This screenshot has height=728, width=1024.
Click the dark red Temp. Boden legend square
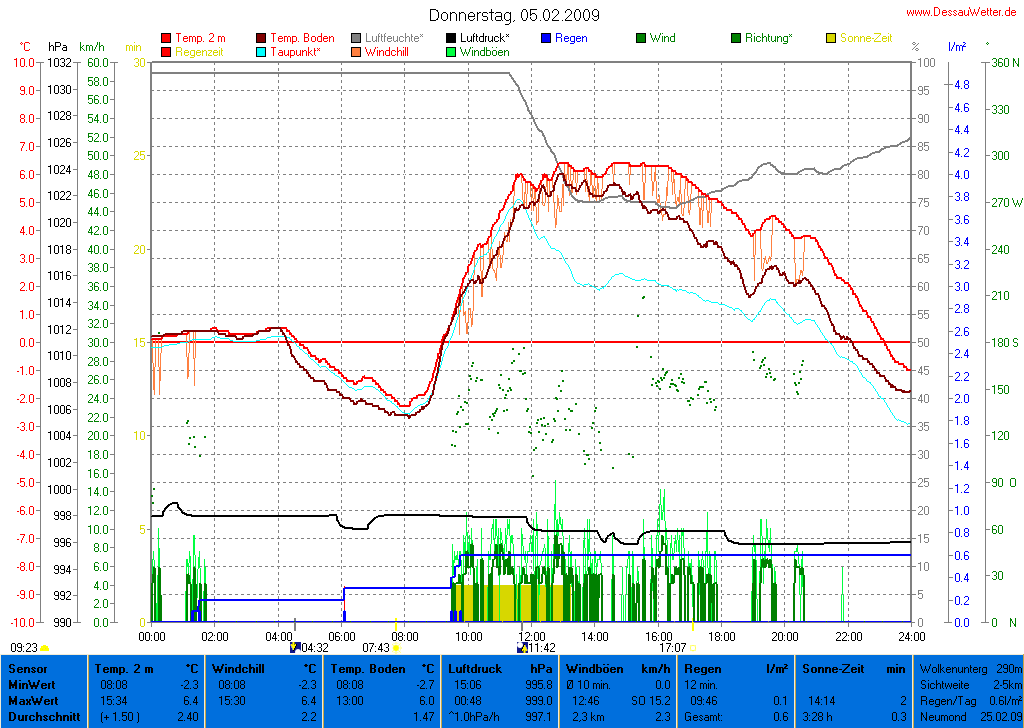[262, 38]
